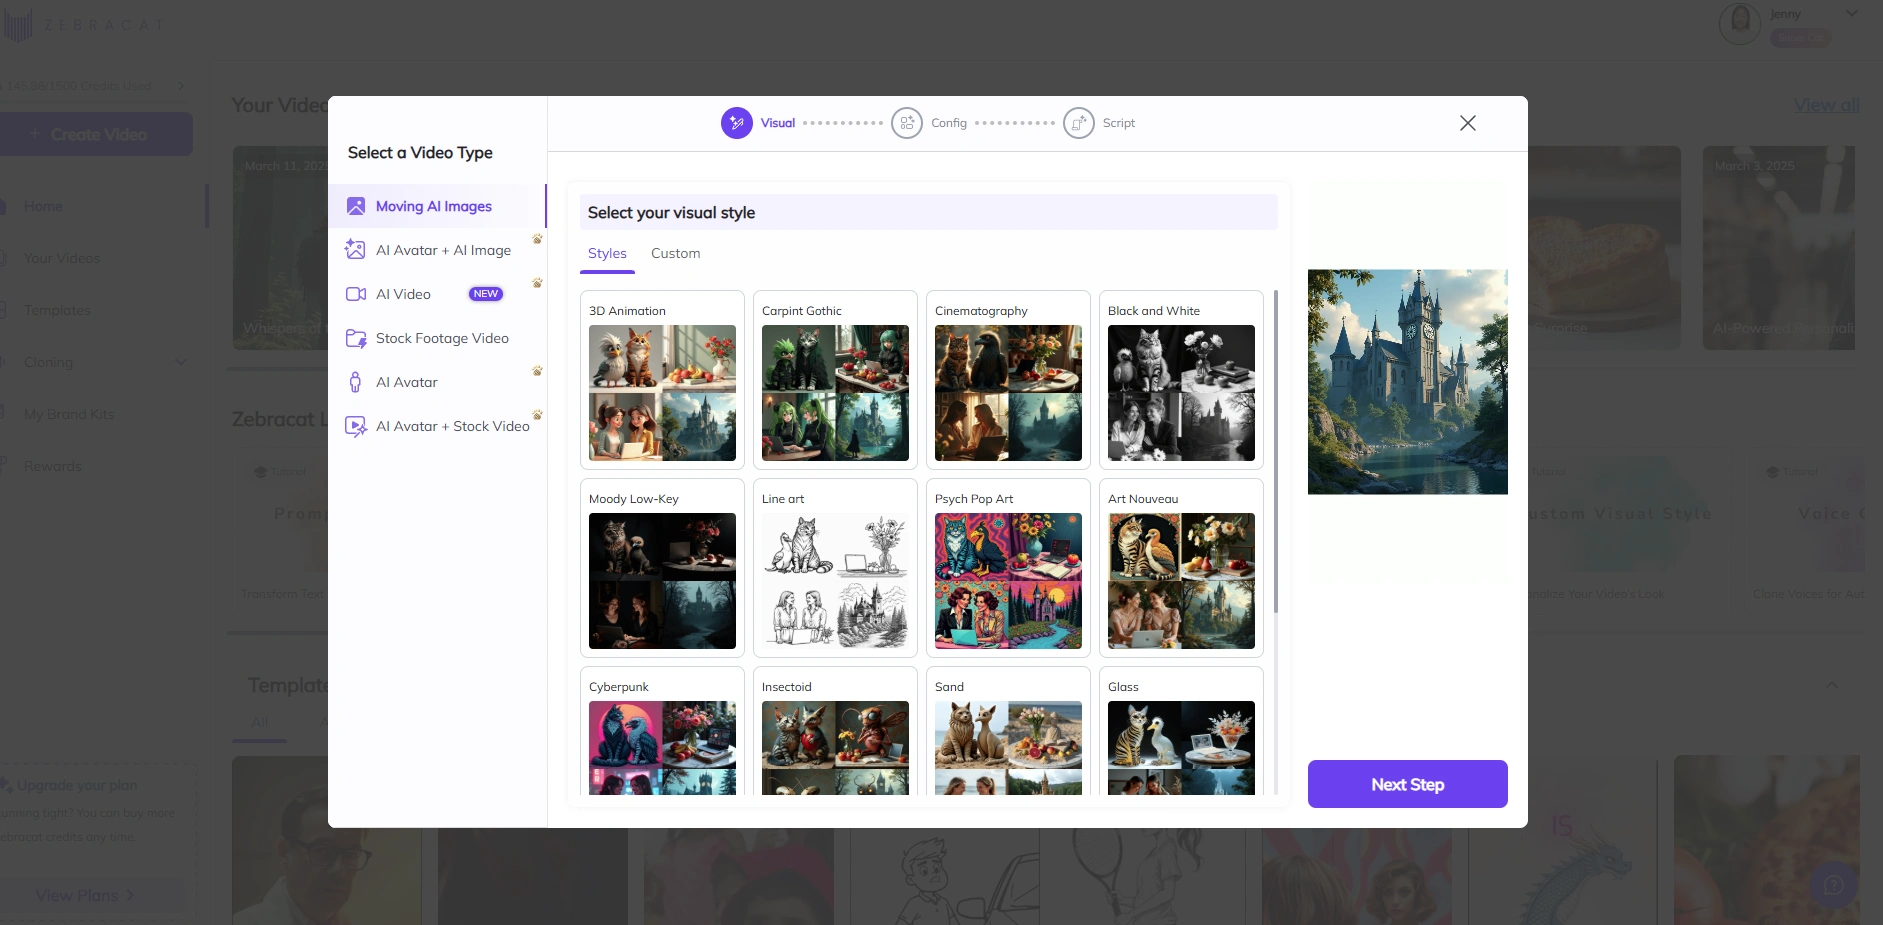The width and height of the screenshot is (1883, 925).
Task: Select AI Avatar video type
Action: point(437,382)
